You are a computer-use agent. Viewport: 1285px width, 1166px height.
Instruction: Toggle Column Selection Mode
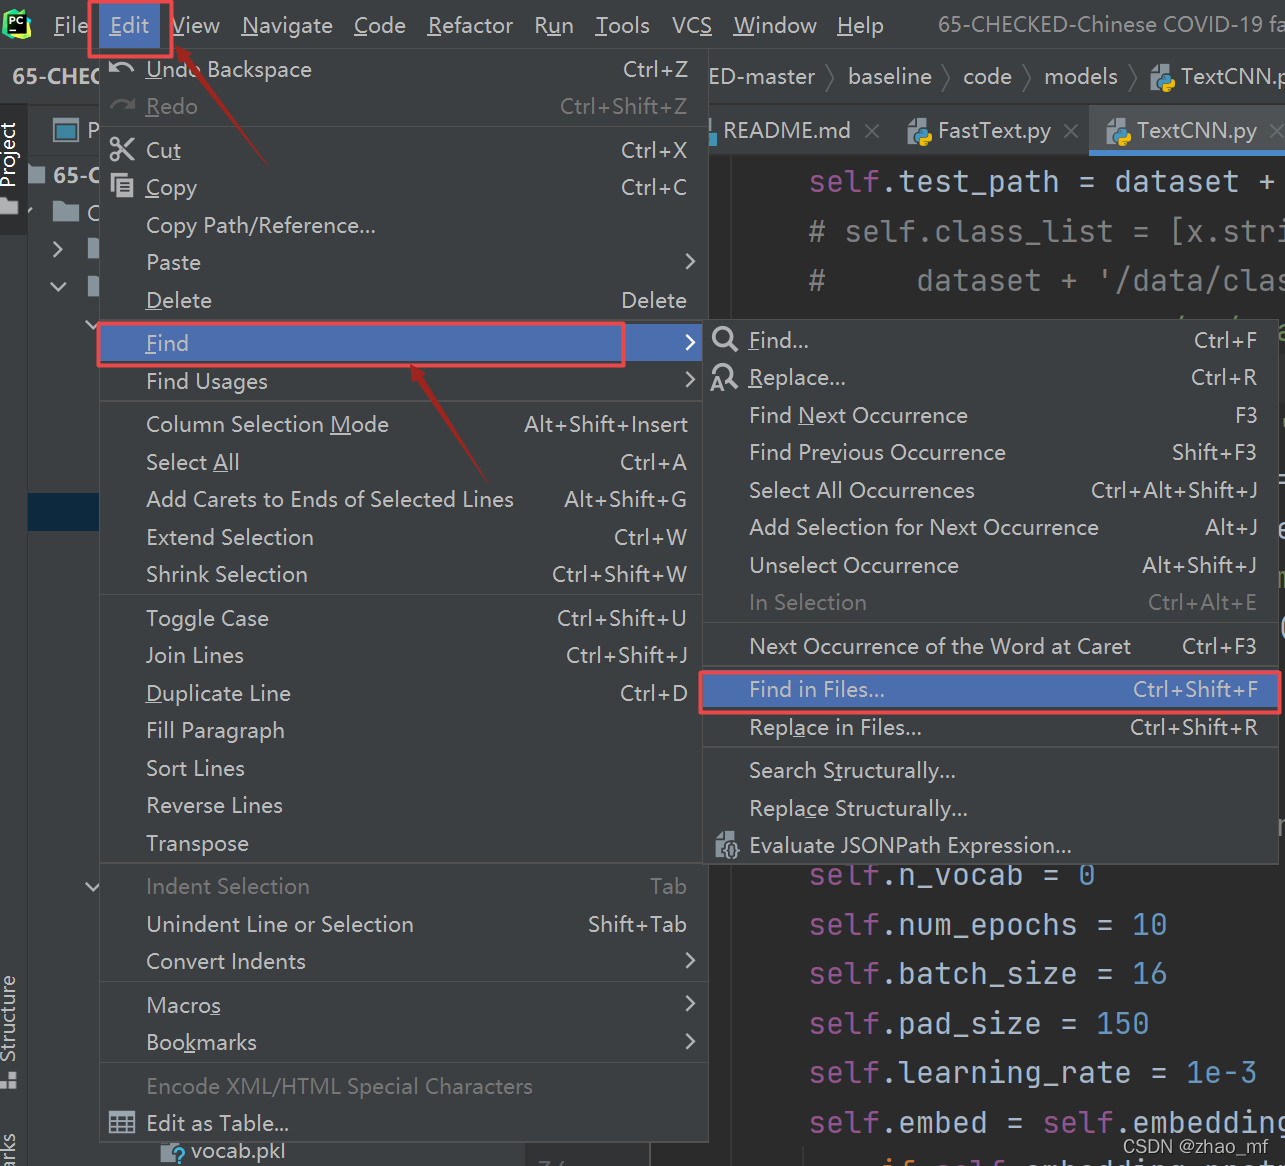click(x=267, y=424)
